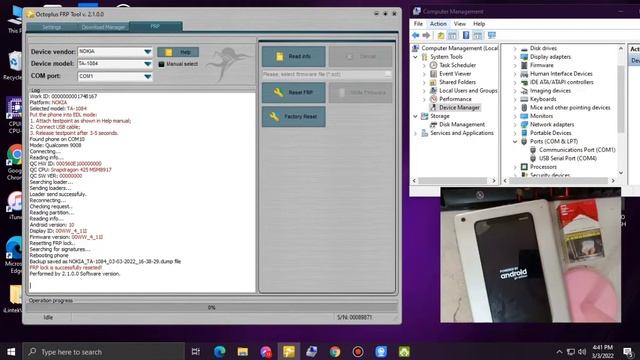
Task: Collapse the Ports (COM & LPT) category
Action: [x=515, y=142]
